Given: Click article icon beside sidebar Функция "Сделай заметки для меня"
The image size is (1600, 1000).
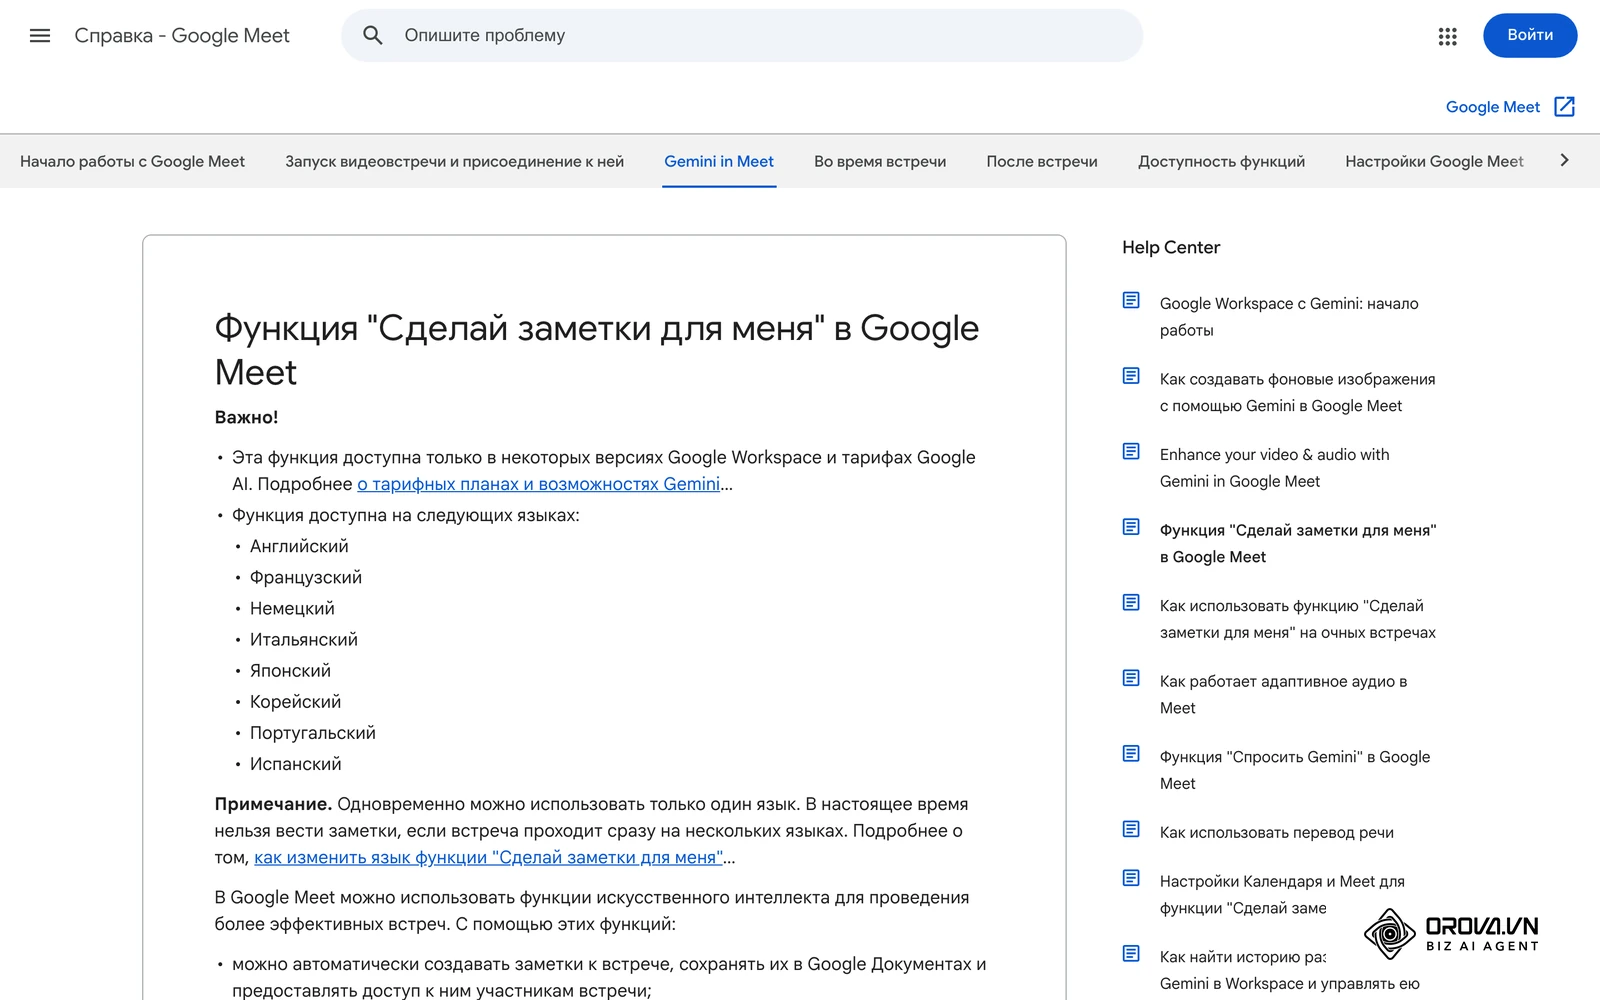Looking at the screenshot, I should [1131, 527].
